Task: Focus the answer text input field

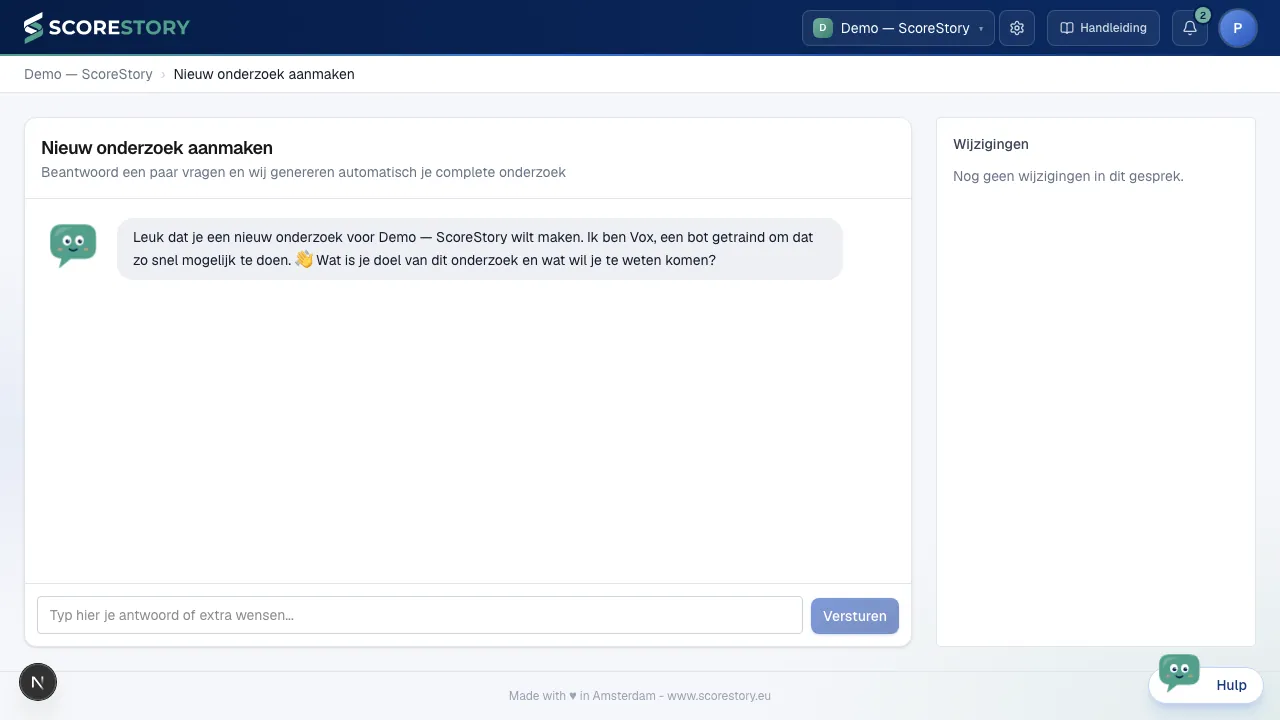Action: point(420,615)
